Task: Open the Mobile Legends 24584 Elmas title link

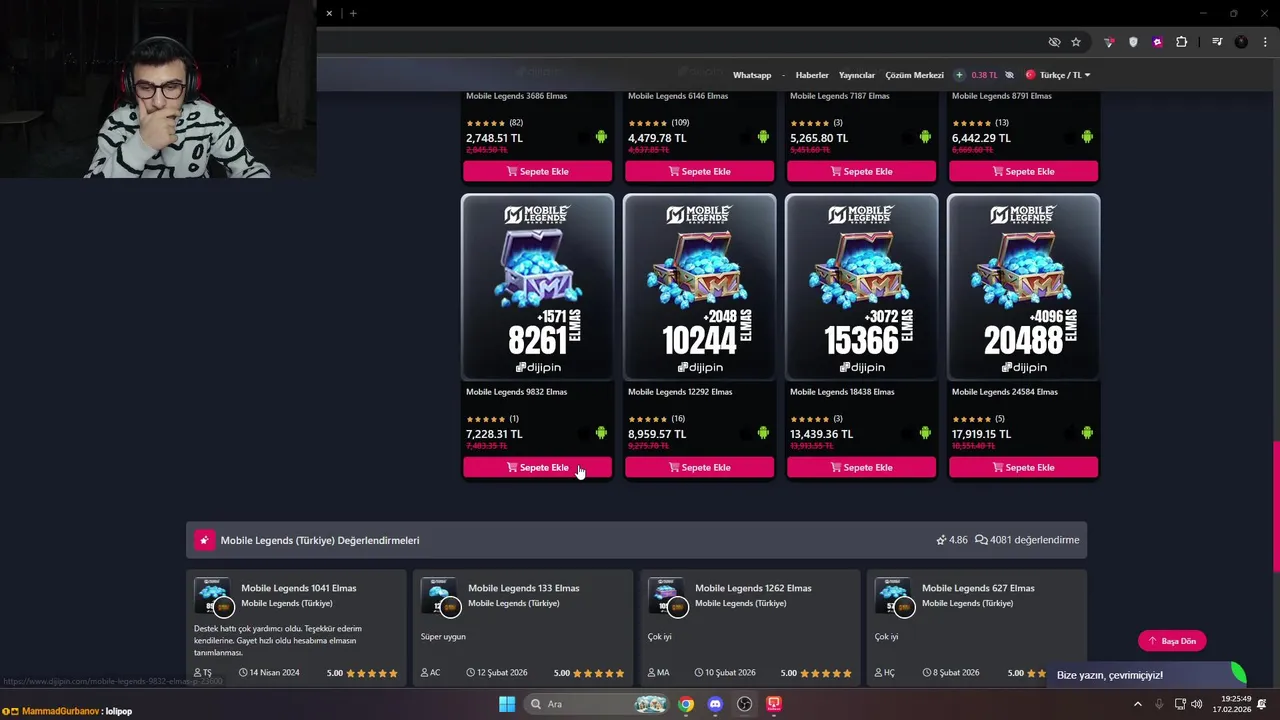Action: [1004, 392]
